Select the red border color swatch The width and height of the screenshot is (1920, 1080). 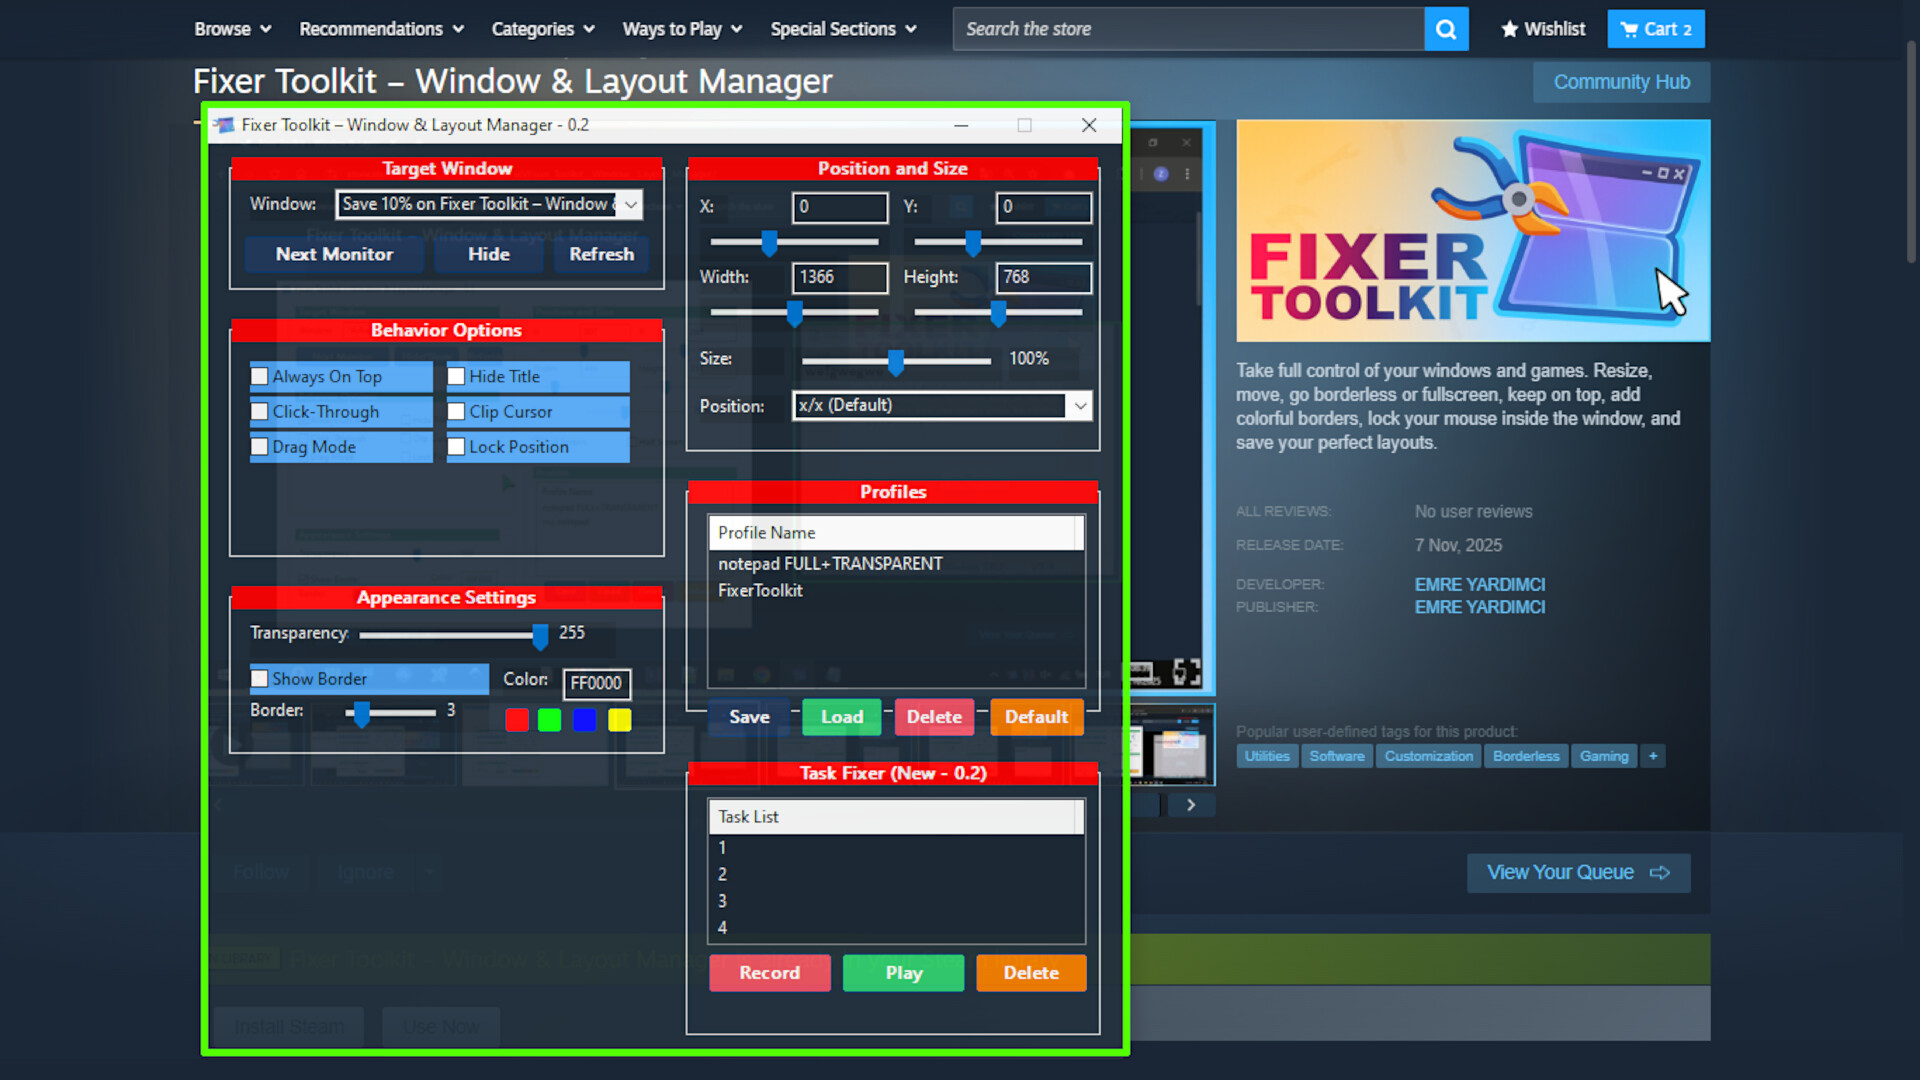(x=516, y=719)
